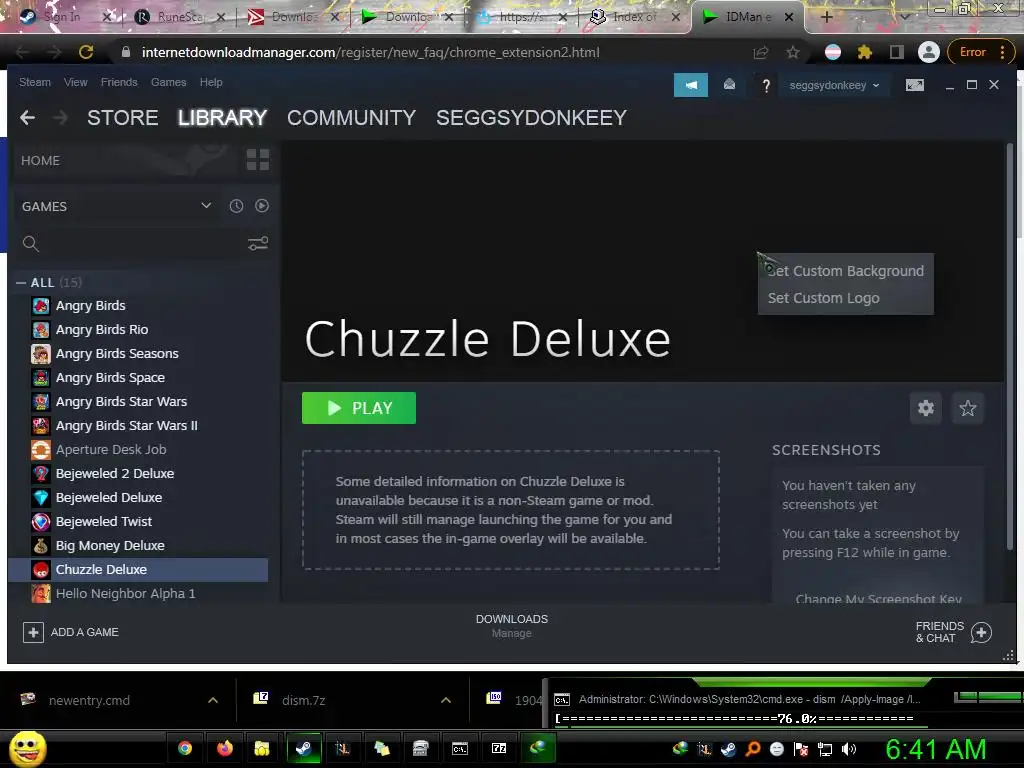
Task: Collapse the ALL games category
Action: [21, 283]
